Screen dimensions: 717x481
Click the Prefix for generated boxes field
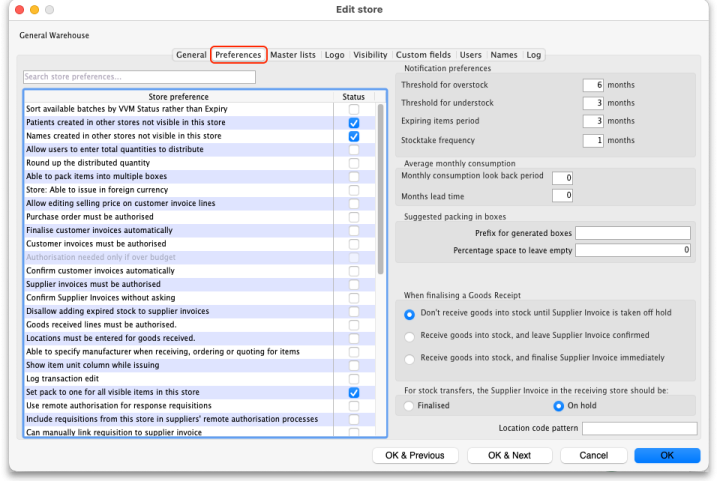click(x=632, y=233)
